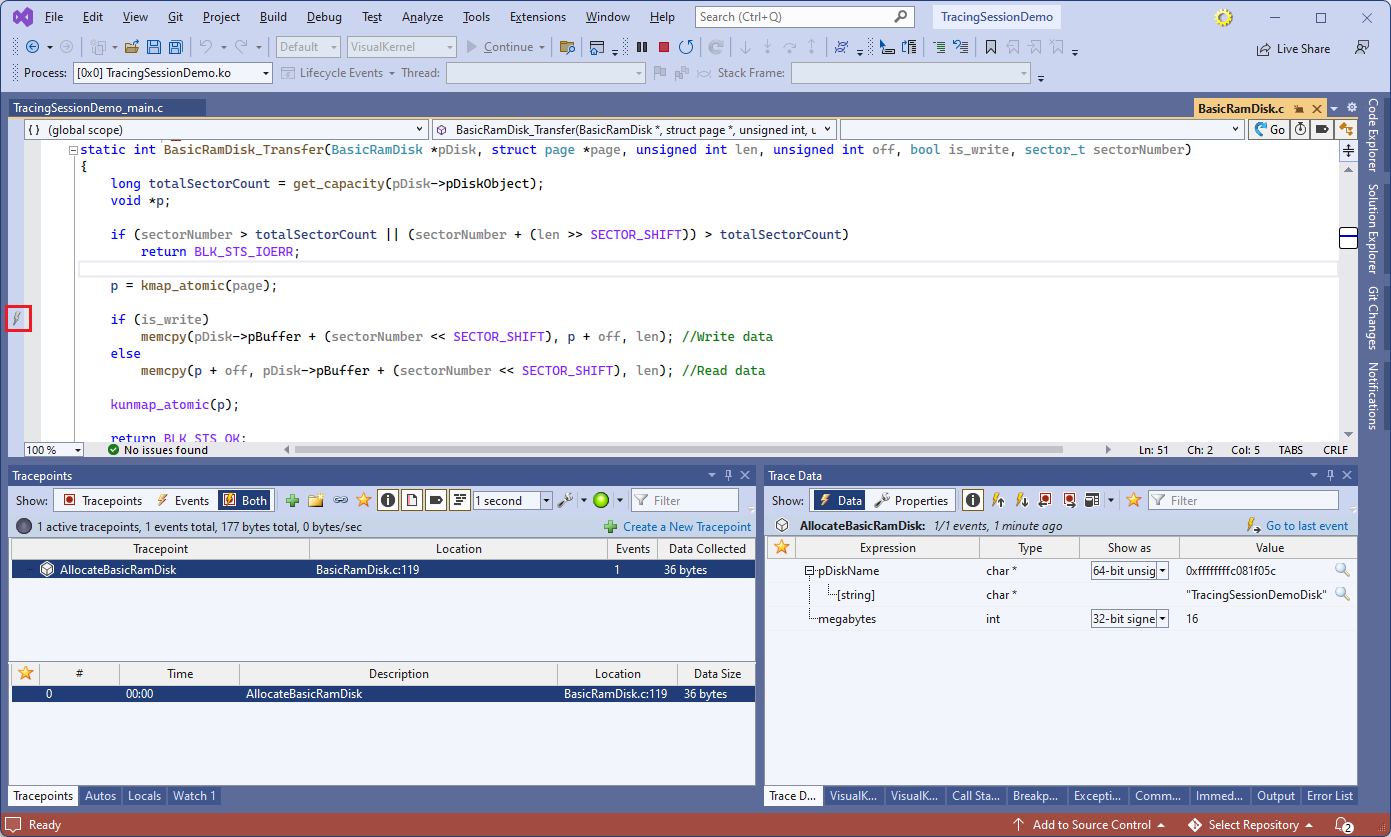Open the '1 second' interval dropdown
Image resolution: width=1391 pixels, height=837 pixels.
point(546,500)
